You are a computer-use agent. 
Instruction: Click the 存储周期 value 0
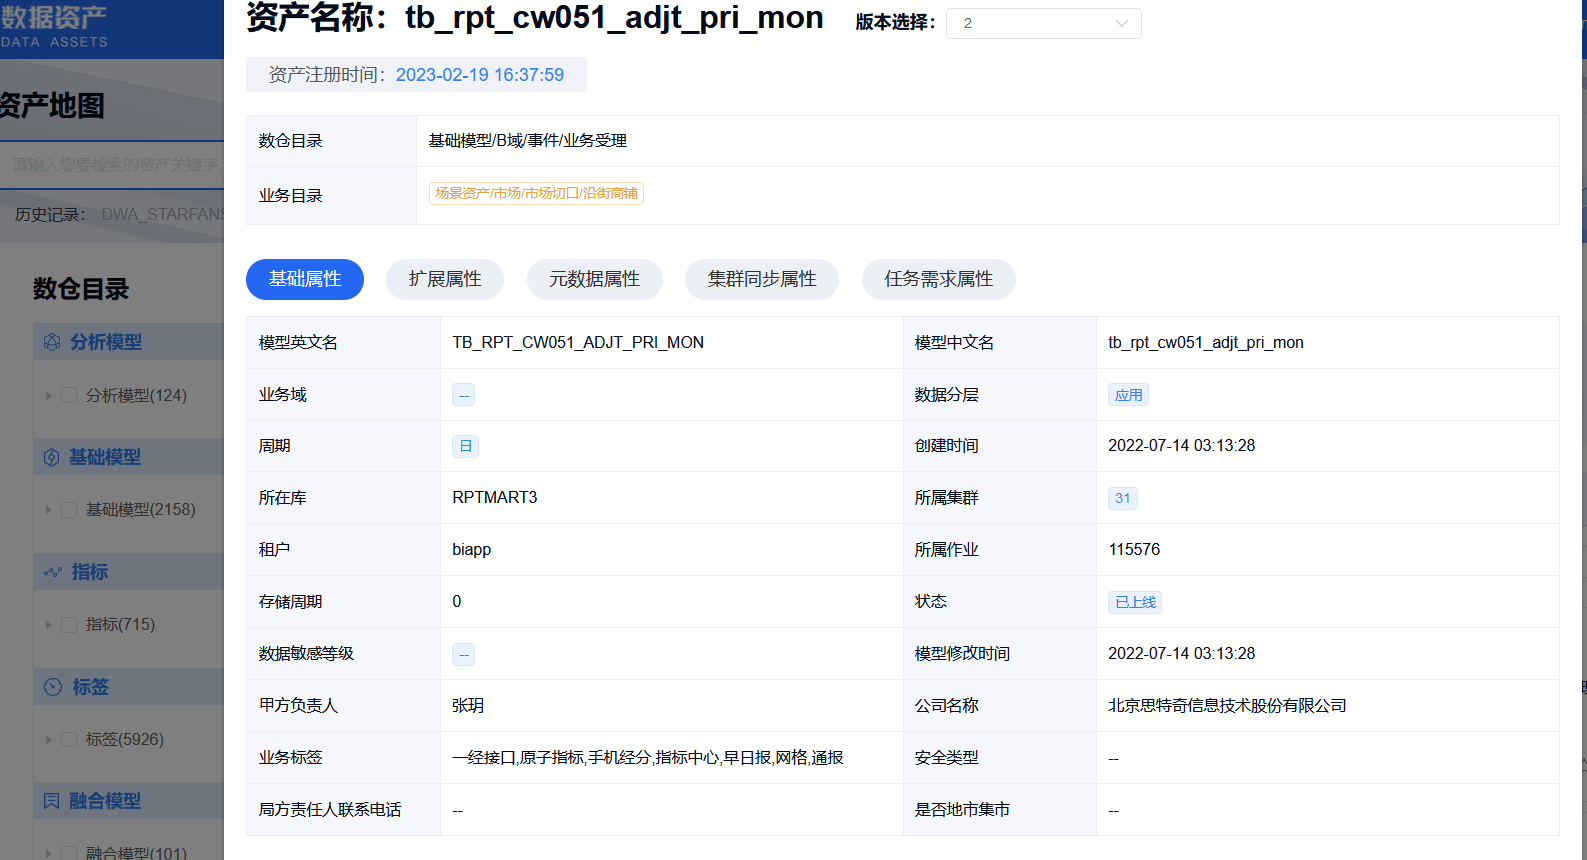(x=457, y=602)
